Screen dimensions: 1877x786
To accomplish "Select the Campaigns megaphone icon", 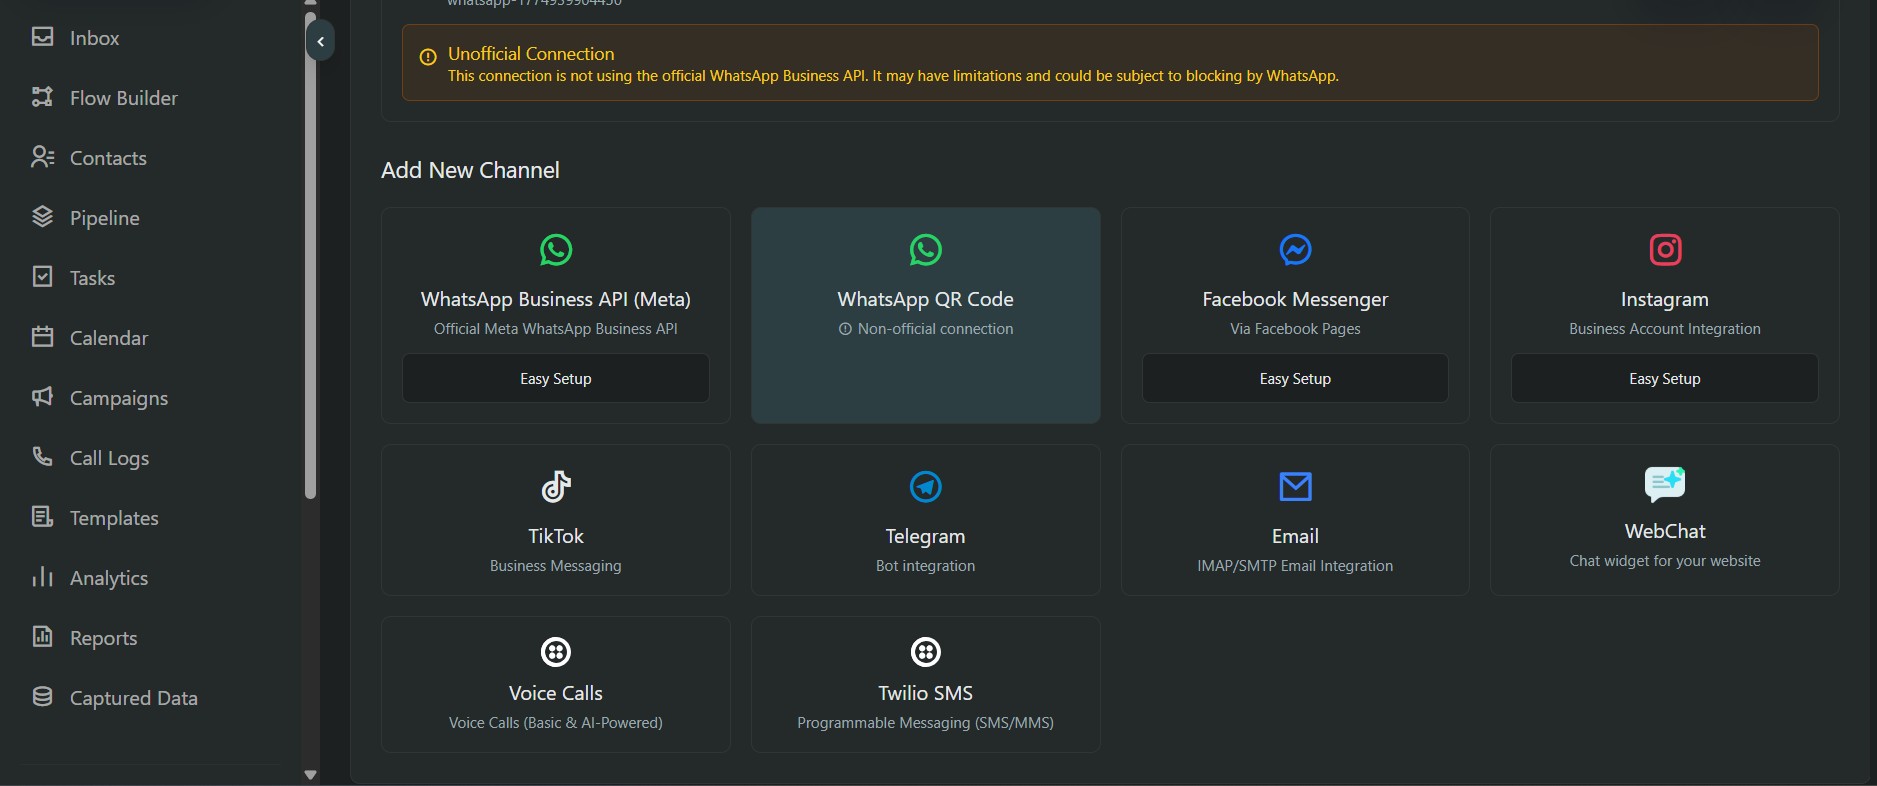I will coord(42,397).
